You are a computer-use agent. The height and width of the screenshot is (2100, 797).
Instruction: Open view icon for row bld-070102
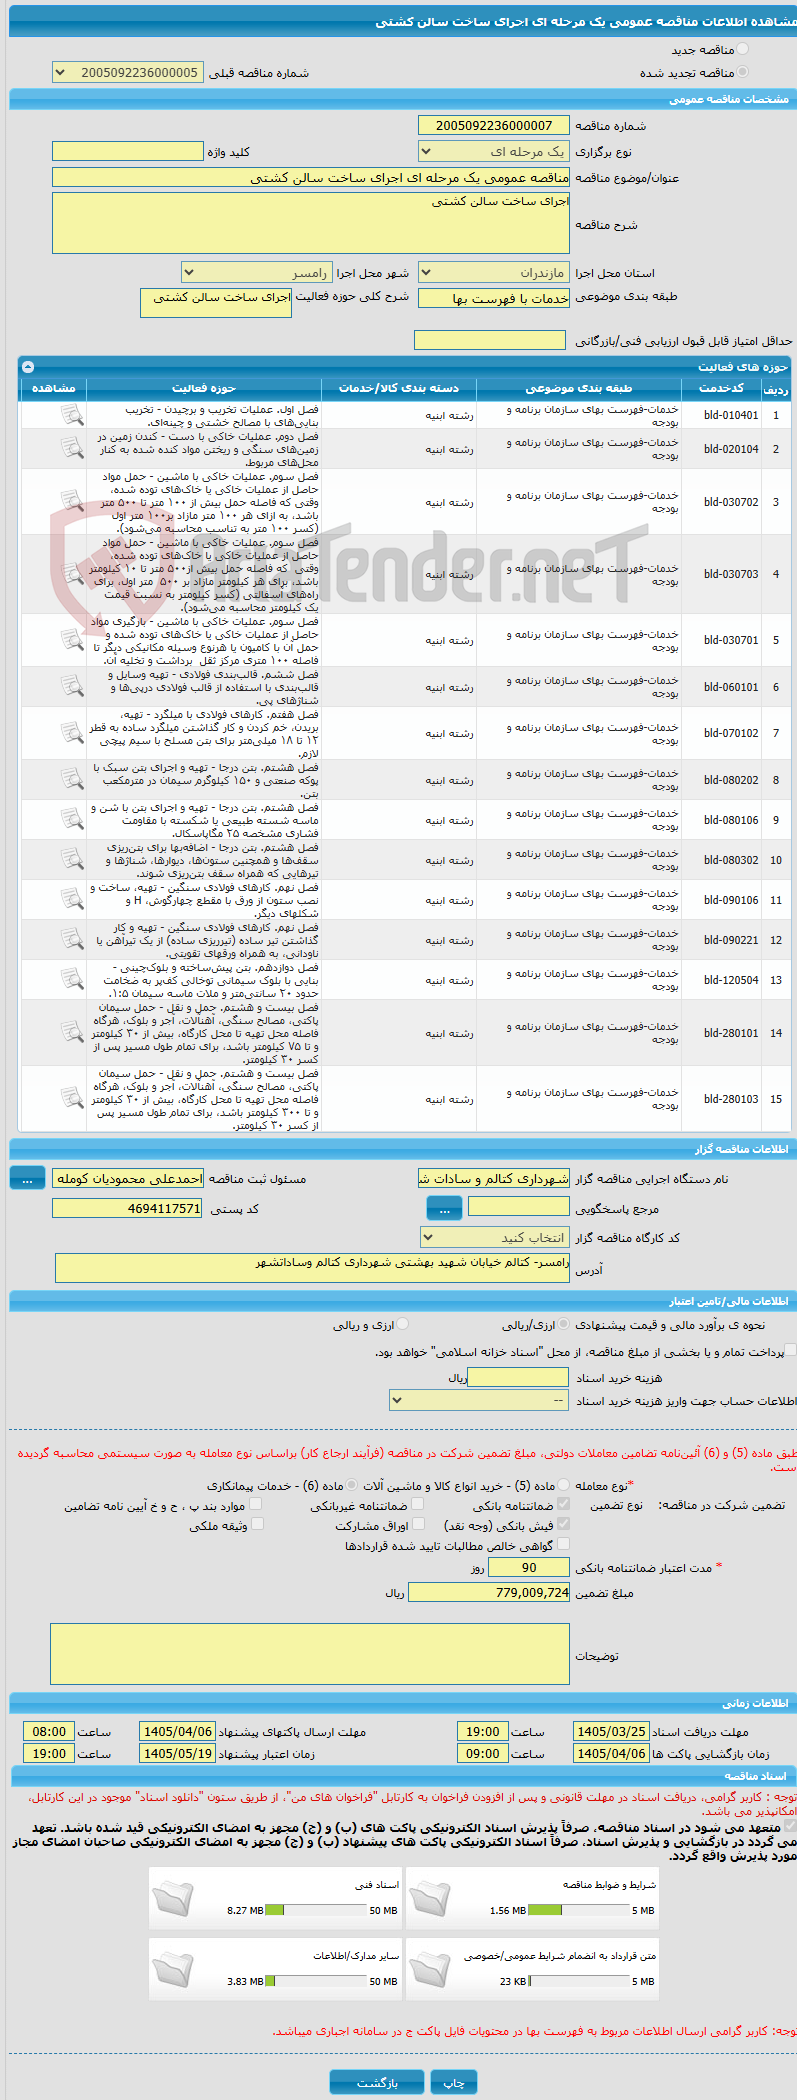72,733
